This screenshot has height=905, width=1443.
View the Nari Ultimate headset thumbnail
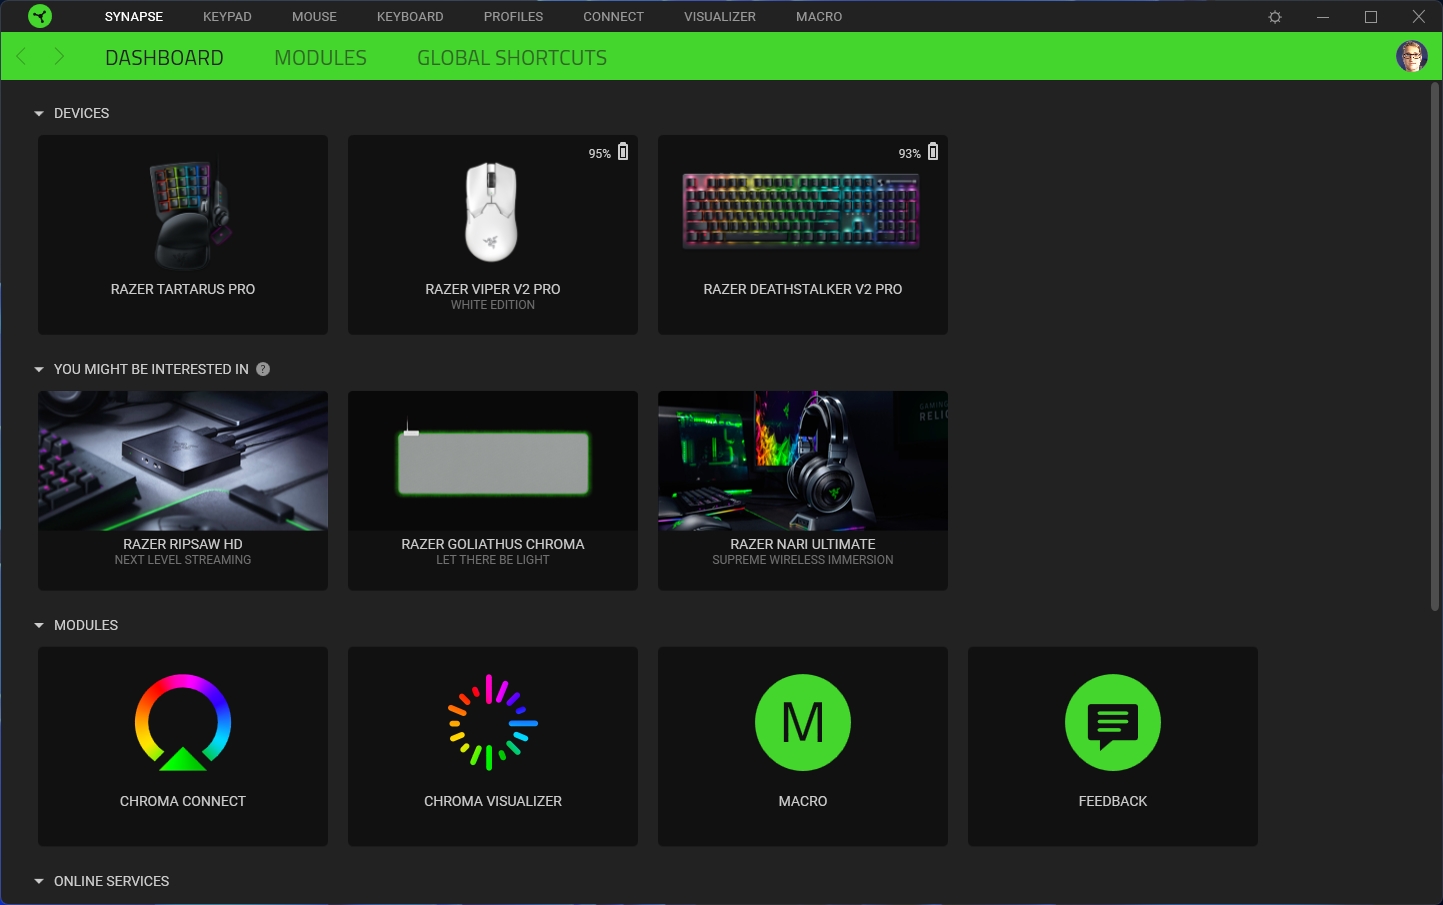click(x=803, y=461)
